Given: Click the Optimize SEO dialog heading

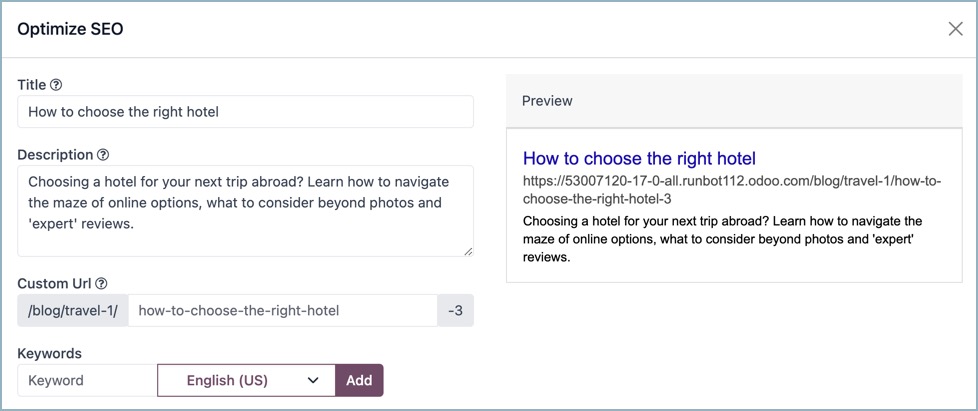Looking at the screenshot, I should coord(70,29).
